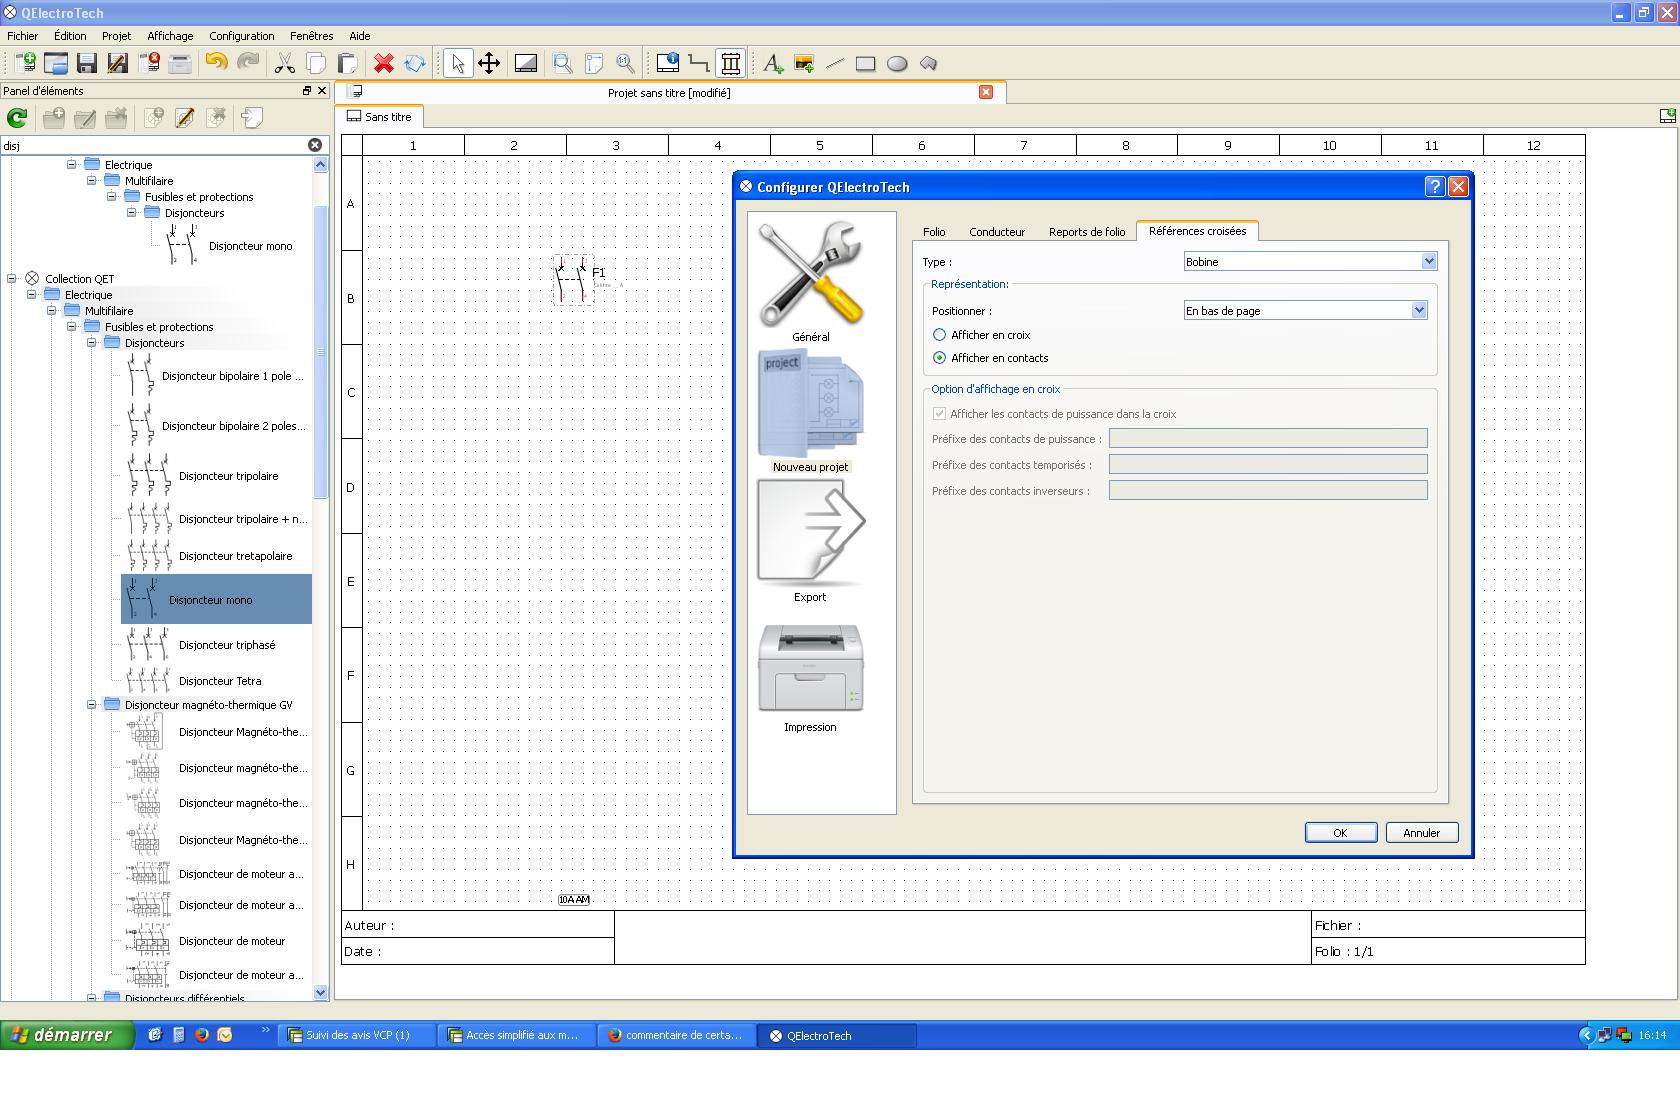Toggle 'Afficher les contacts de puissance' checkbox

coord(939,414)
